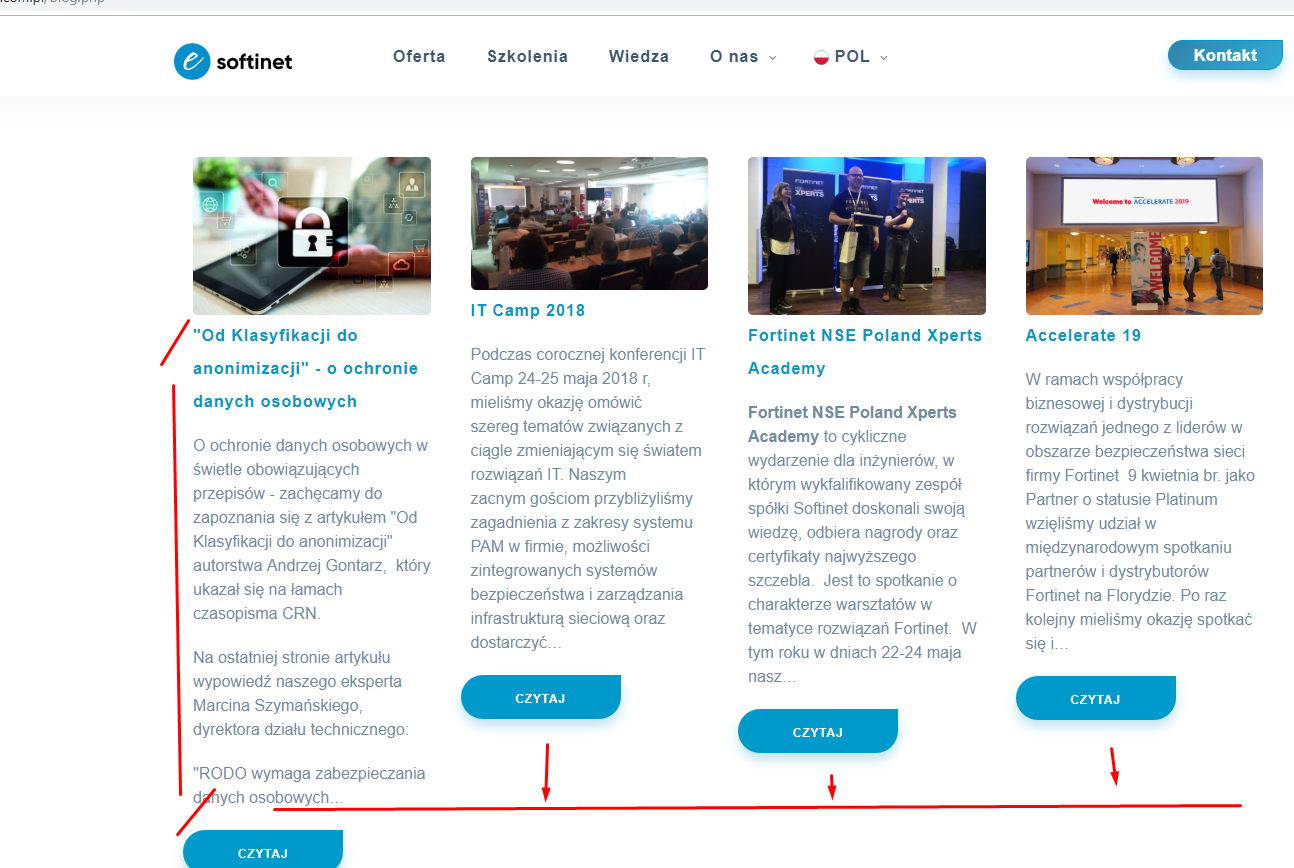Open Fortinet NSE Poland Xperts Academy title
This screenshot has height=868, width=1294.
coord(865,351)
